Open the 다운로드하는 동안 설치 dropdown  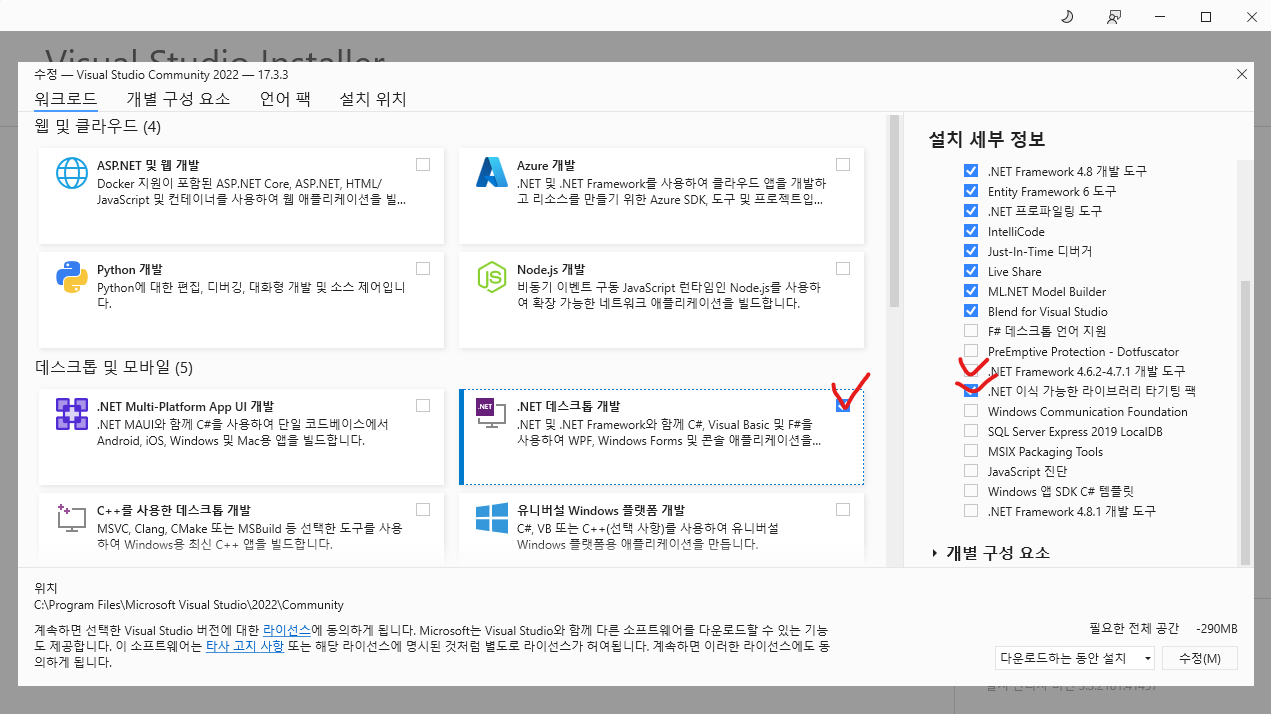[x=1075, y=658]
